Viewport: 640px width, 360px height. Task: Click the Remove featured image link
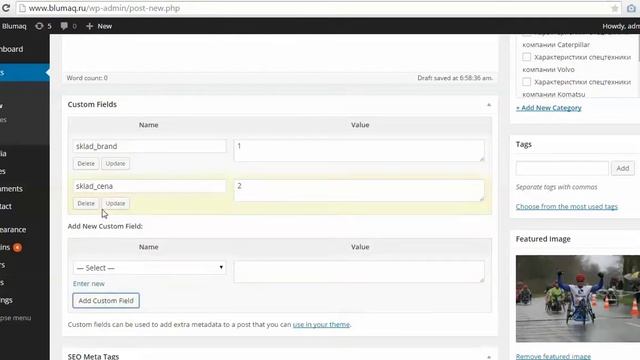(553, 356)
